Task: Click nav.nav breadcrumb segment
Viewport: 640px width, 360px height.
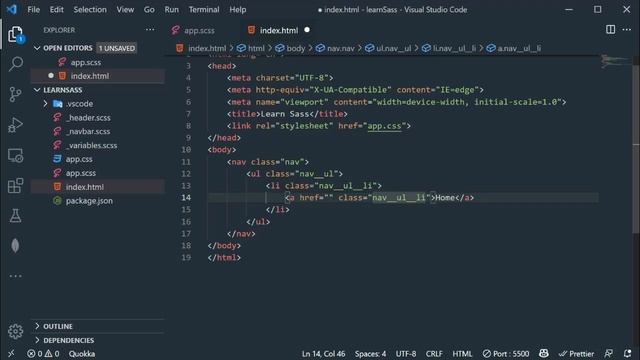Action: tap(335, 48)
